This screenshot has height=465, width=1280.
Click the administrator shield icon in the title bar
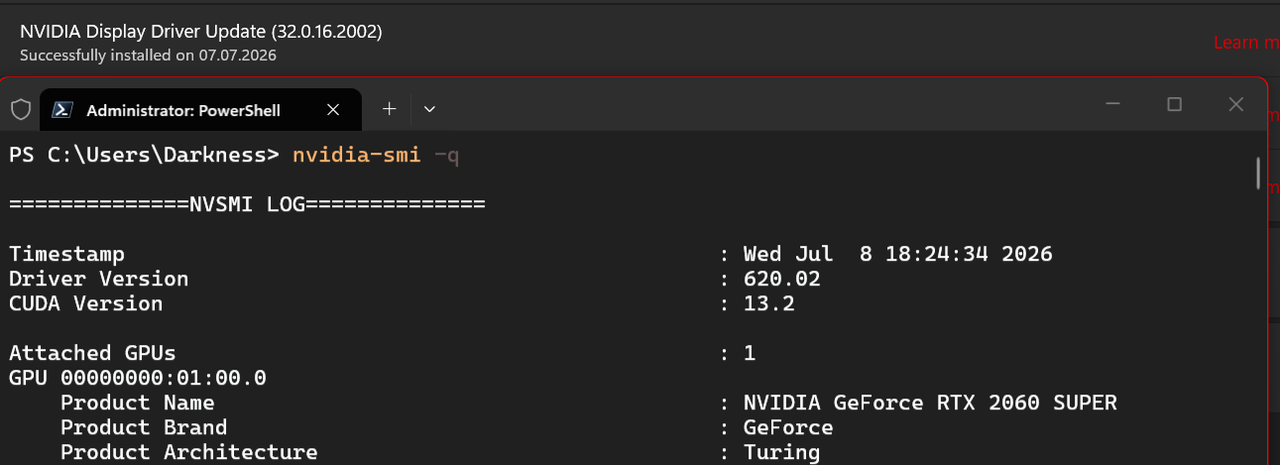click(20, 109)
